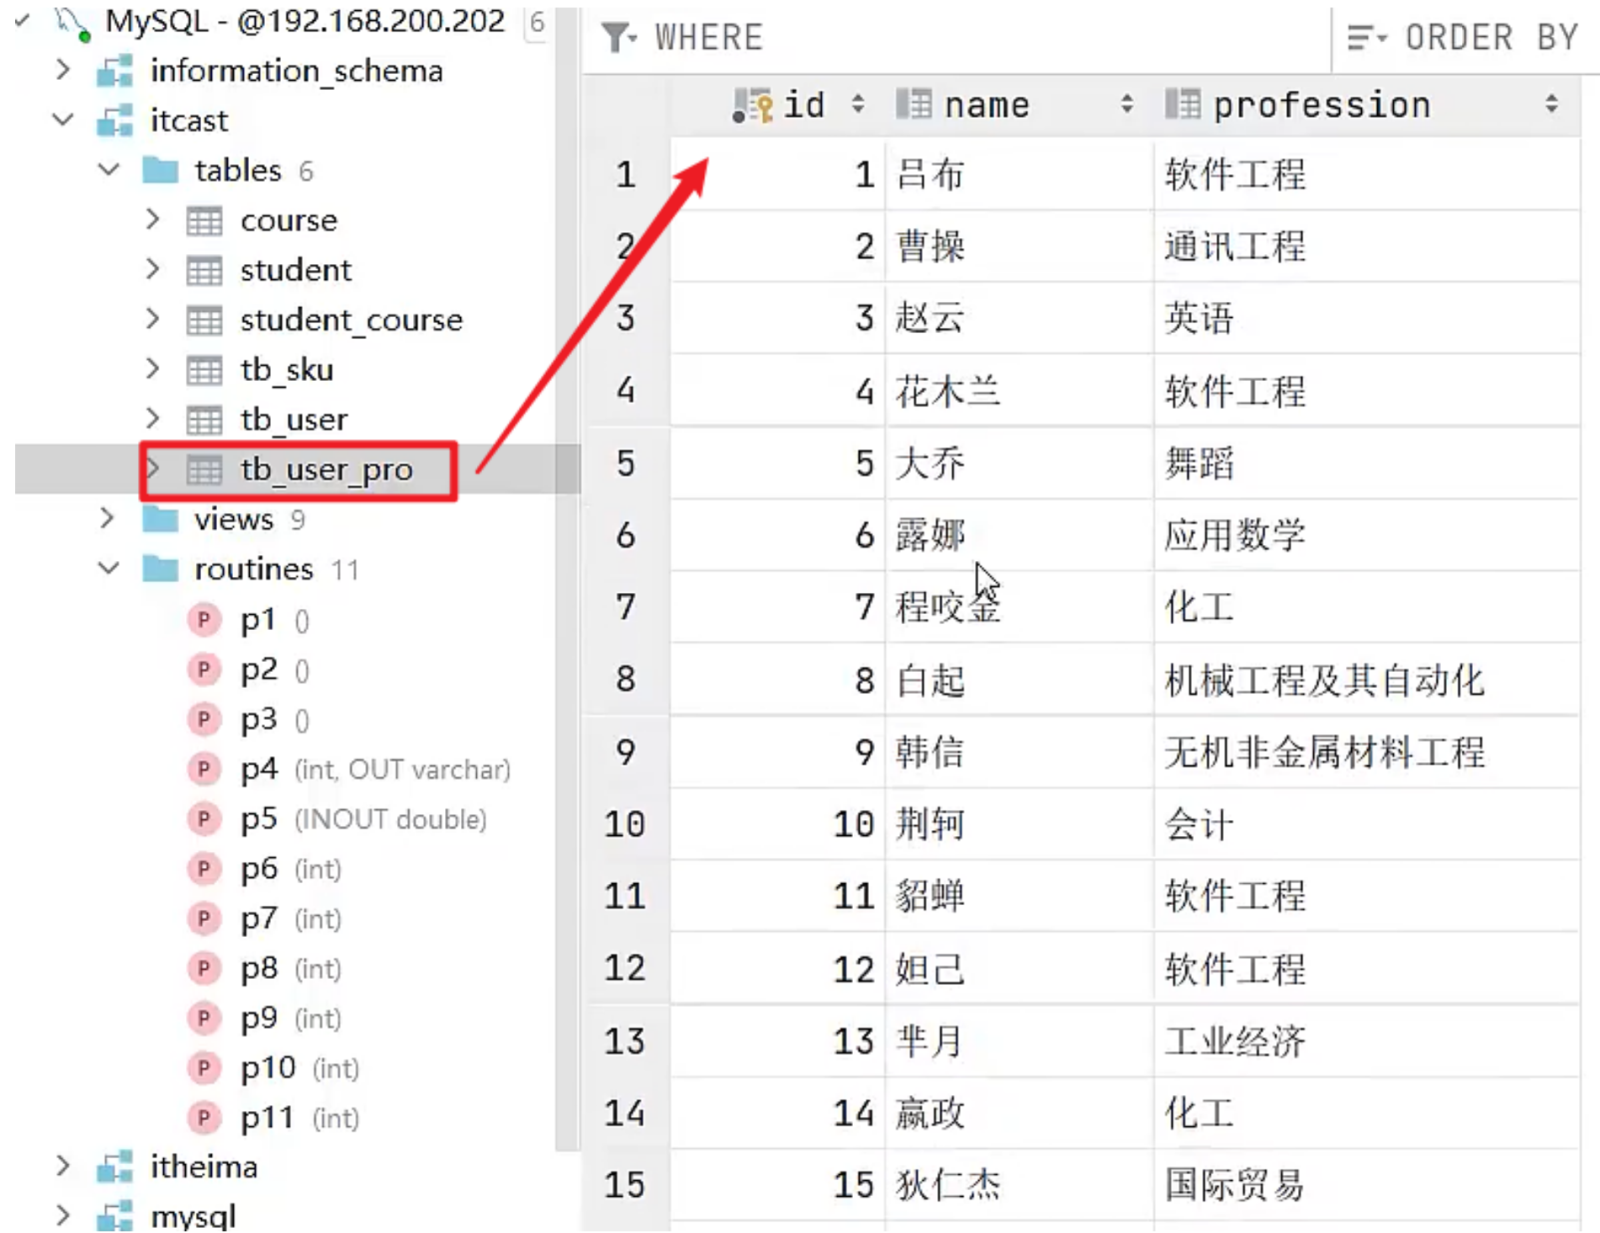The image size is (1600, 1233).
Task: Select row number 12 in grid gutter
Action: coord(625,968)
